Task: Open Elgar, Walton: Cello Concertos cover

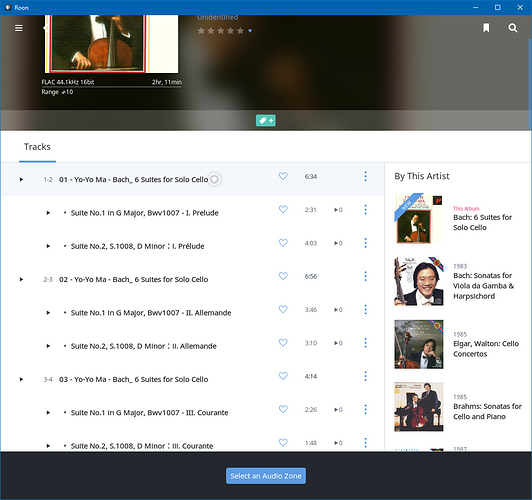Action: 419,344
